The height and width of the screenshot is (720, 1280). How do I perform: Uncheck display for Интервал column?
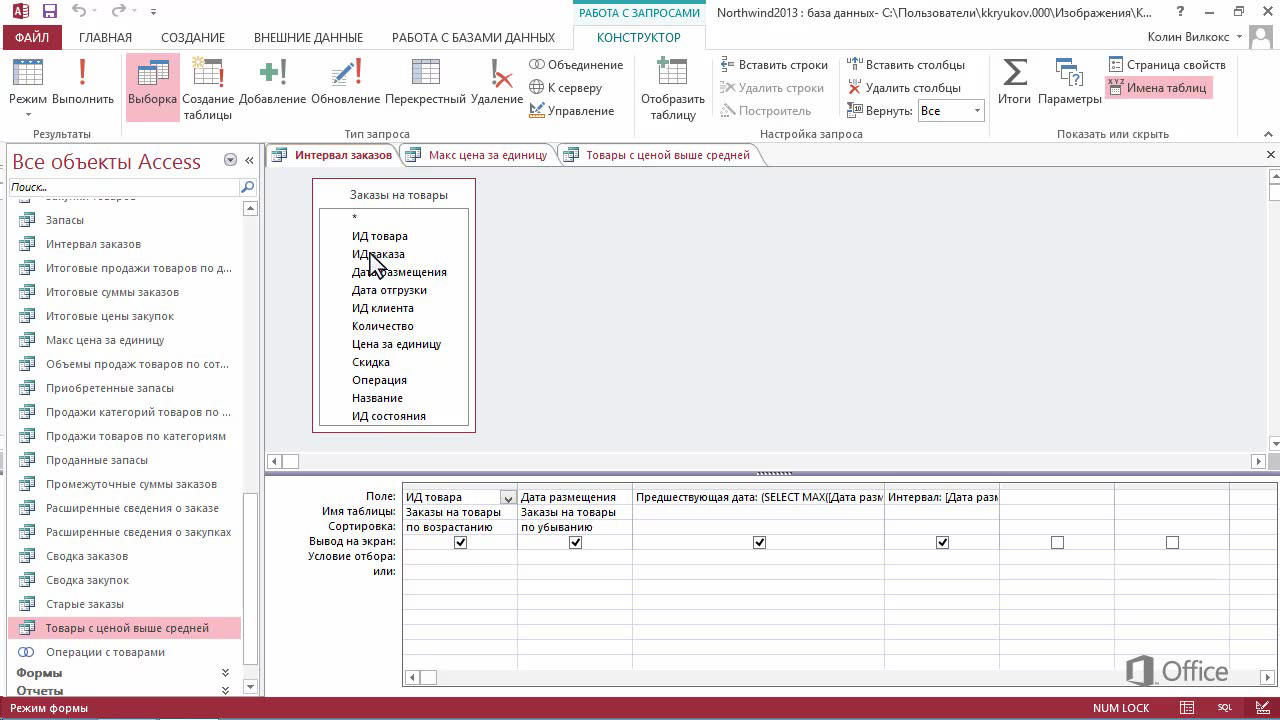click(942, 542)
